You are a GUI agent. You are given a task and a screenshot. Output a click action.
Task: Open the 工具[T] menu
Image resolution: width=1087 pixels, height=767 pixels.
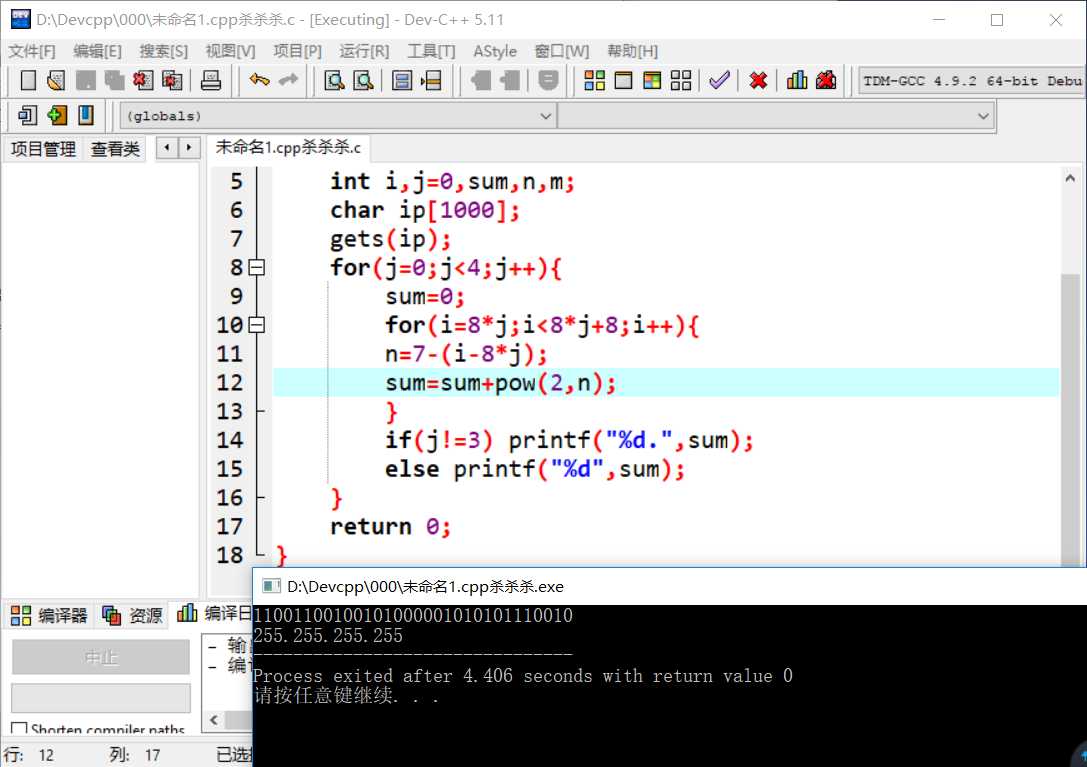pos(431,51)
